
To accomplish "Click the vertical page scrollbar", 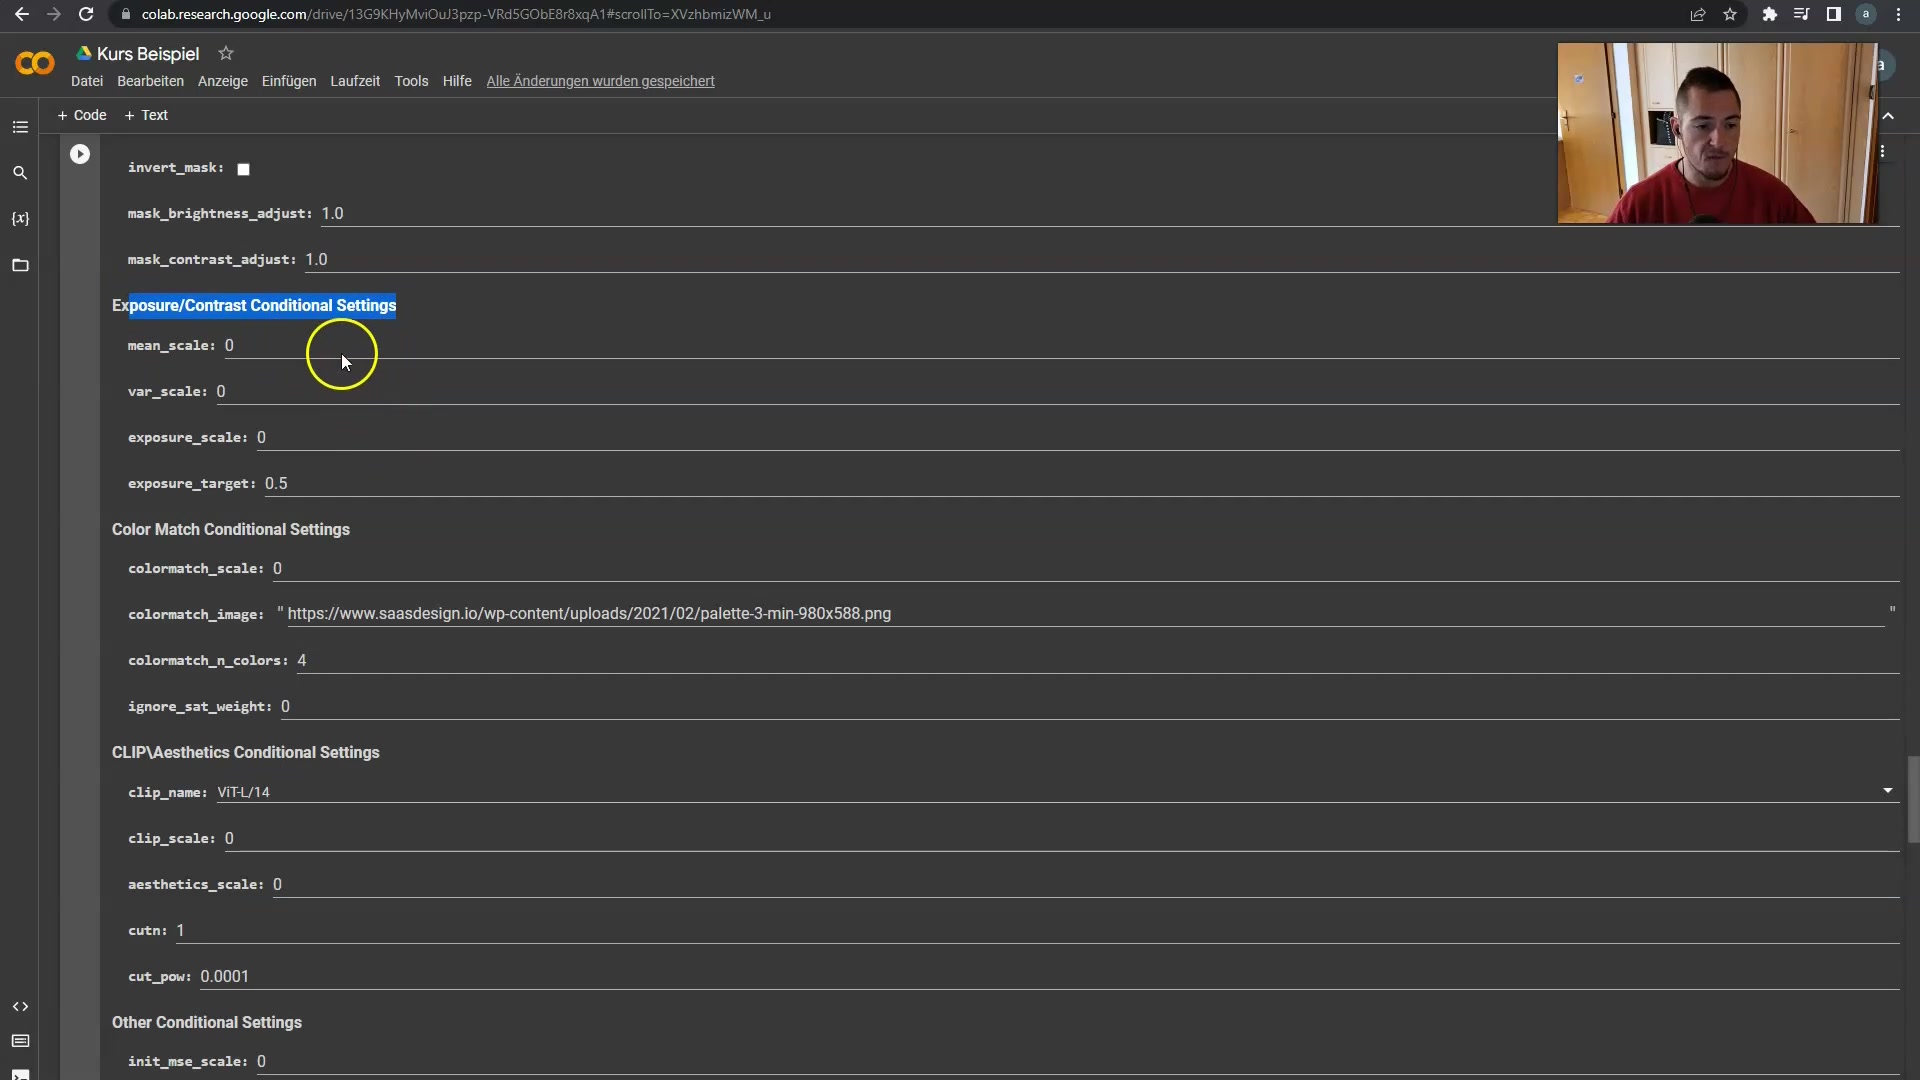I will pyautogui.click(x=1913, y=800).
